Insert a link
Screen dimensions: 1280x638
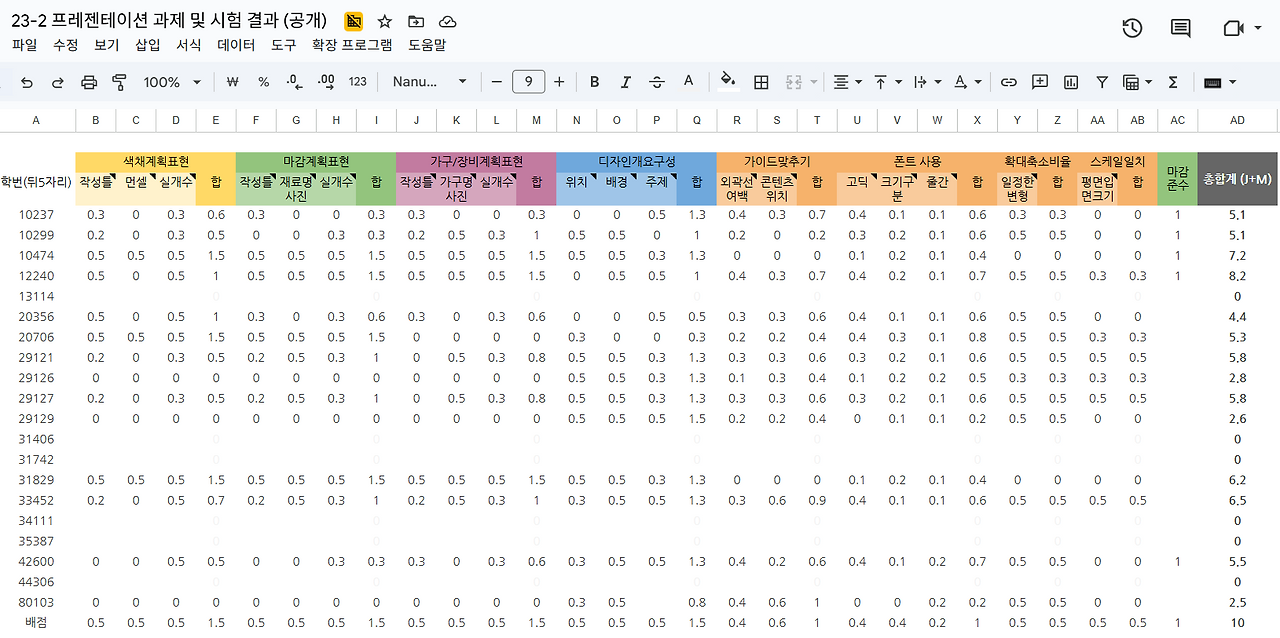click(x=1009, y=82)
